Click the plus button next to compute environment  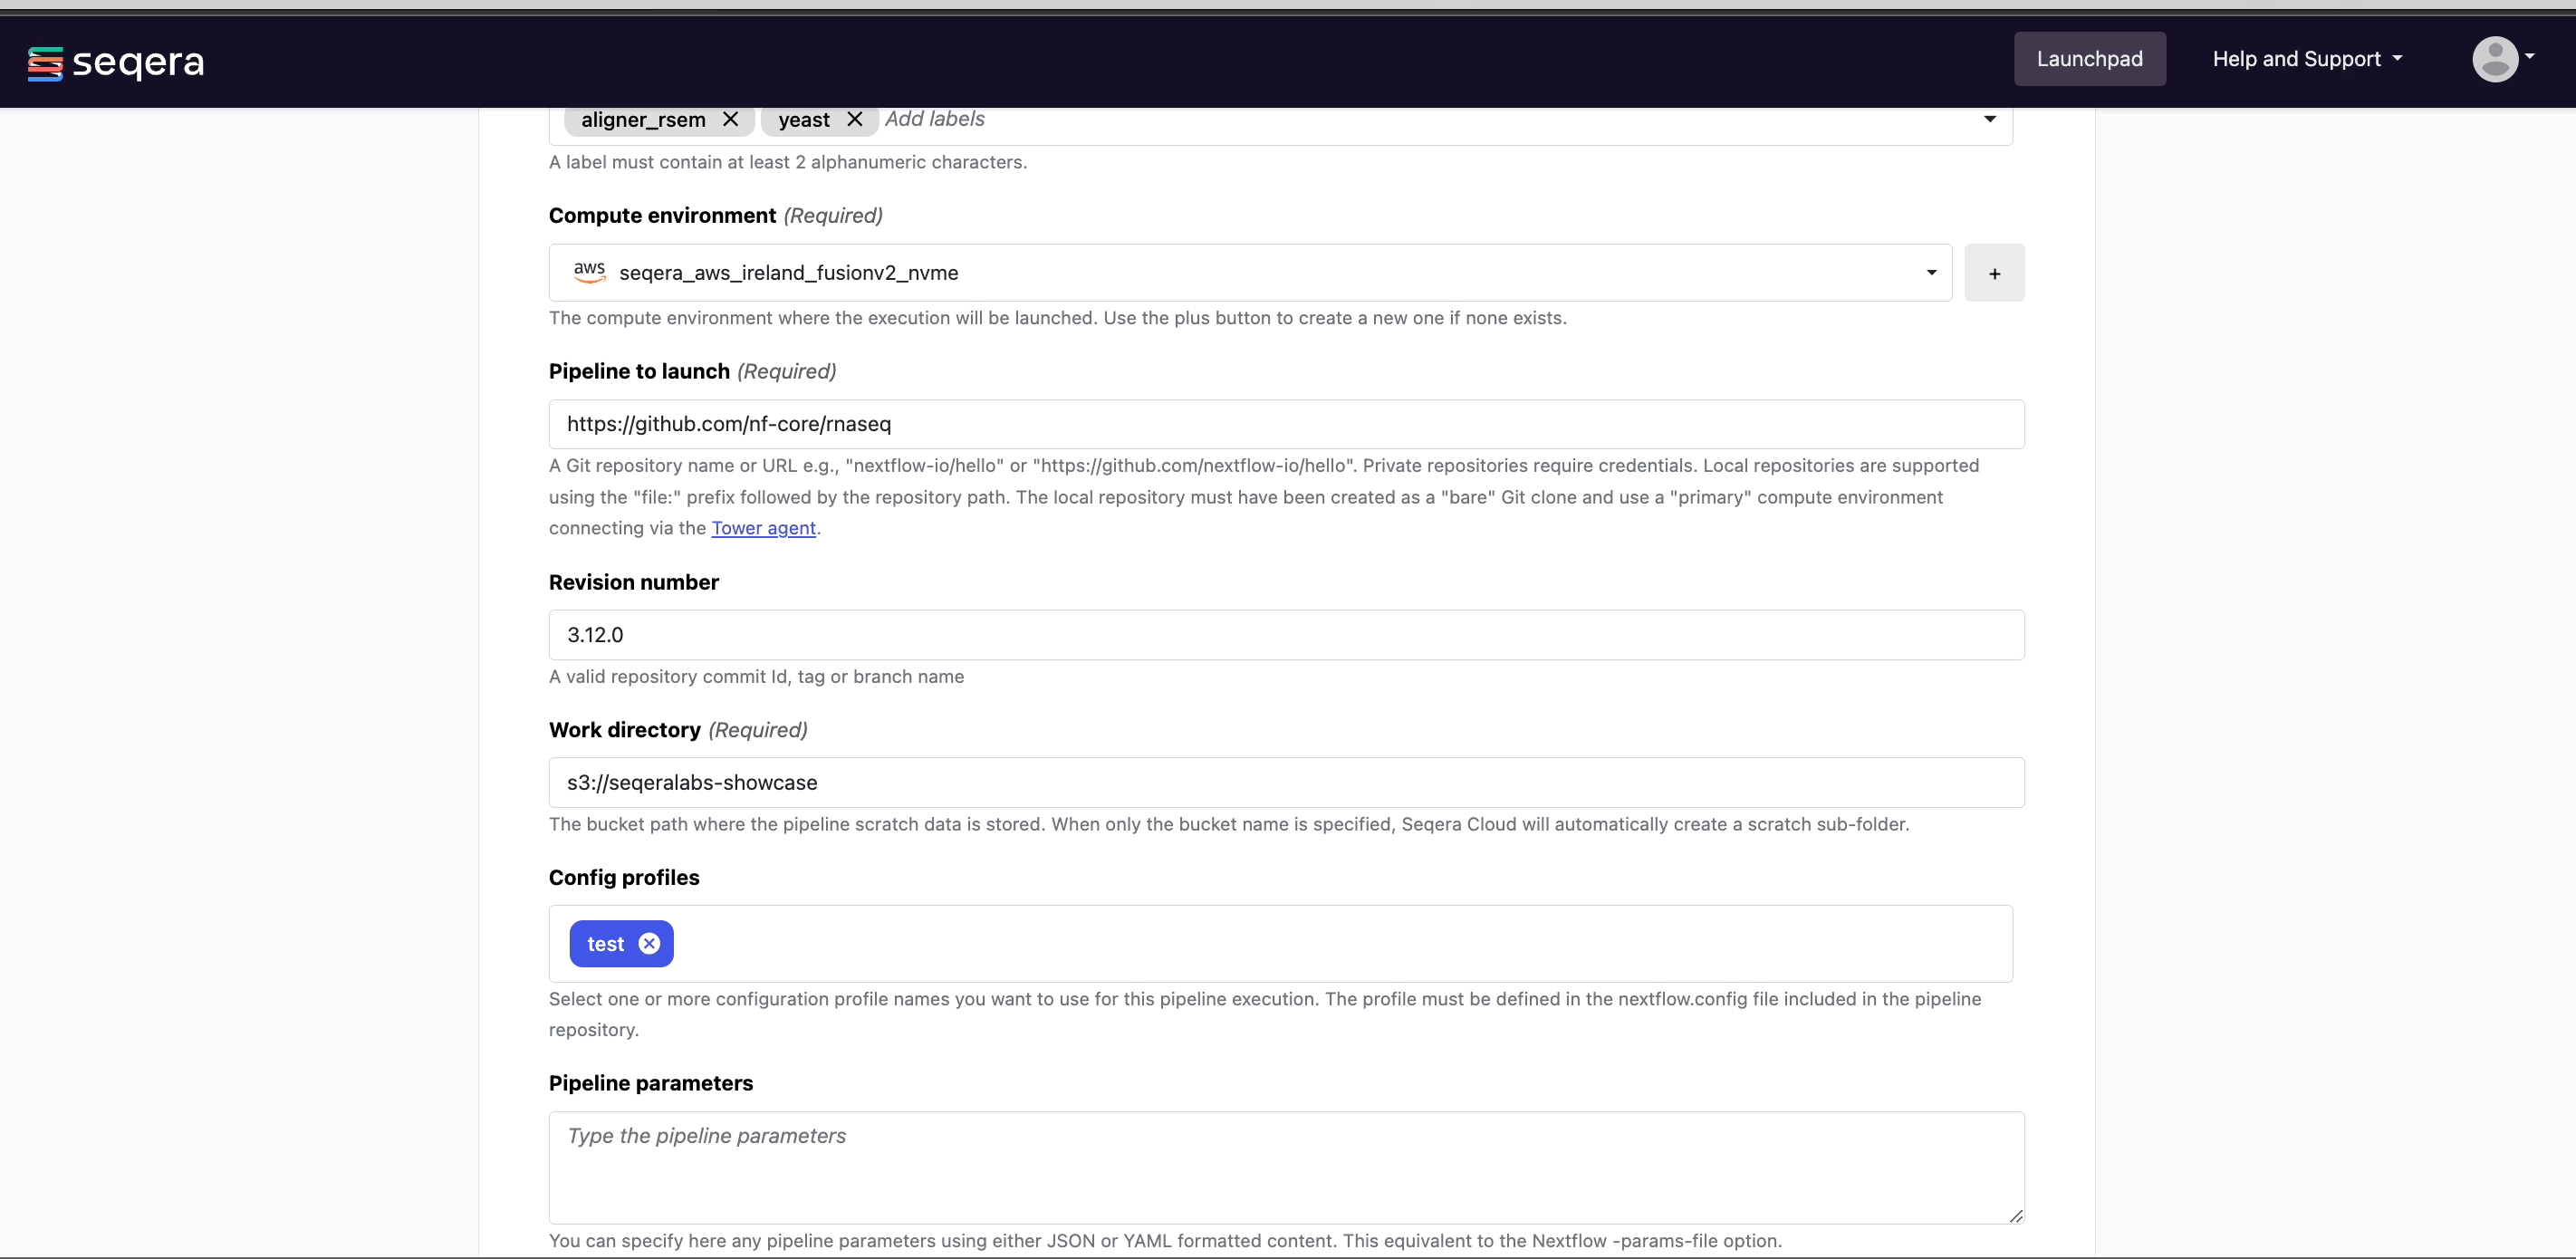1994,273
